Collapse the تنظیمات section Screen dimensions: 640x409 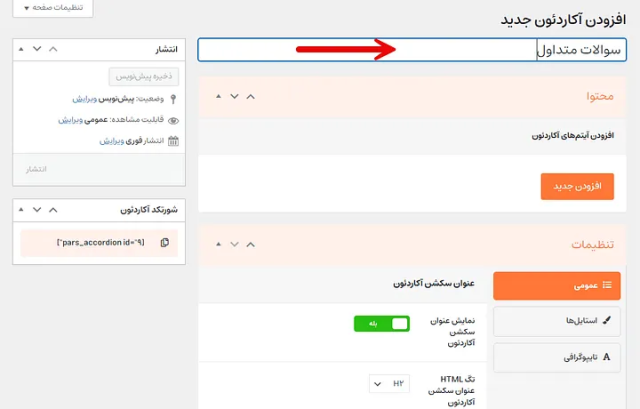(251, 245)
